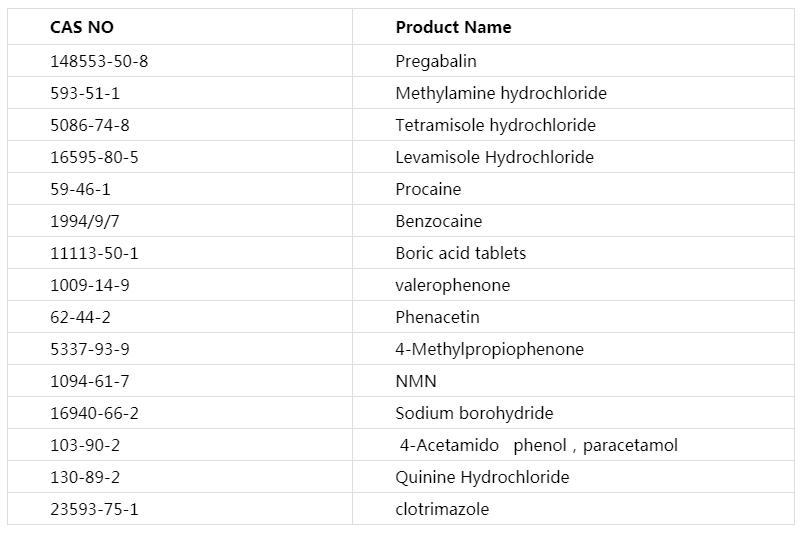Select the 4-Methylpropiophenone cell
The image size is (809, 541).
tap(489, 349)
